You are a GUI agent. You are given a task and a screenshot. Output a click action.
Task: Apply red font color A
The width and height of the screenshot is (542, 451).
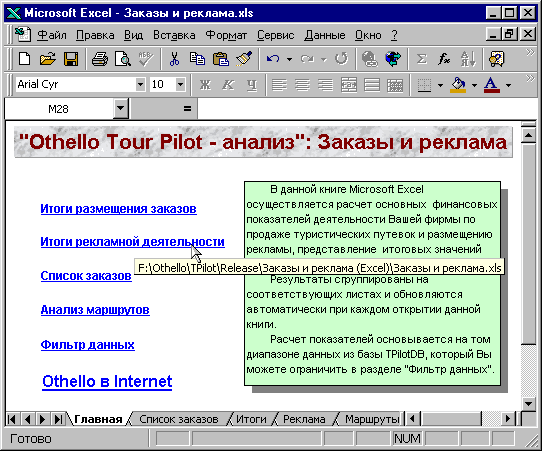492,85
